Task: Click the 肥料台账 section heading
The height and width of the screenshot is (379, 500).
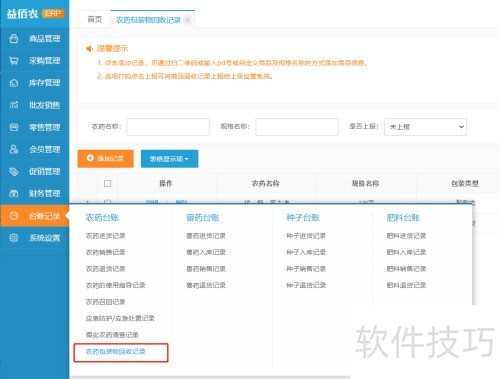Action: [x=403, y=218]
